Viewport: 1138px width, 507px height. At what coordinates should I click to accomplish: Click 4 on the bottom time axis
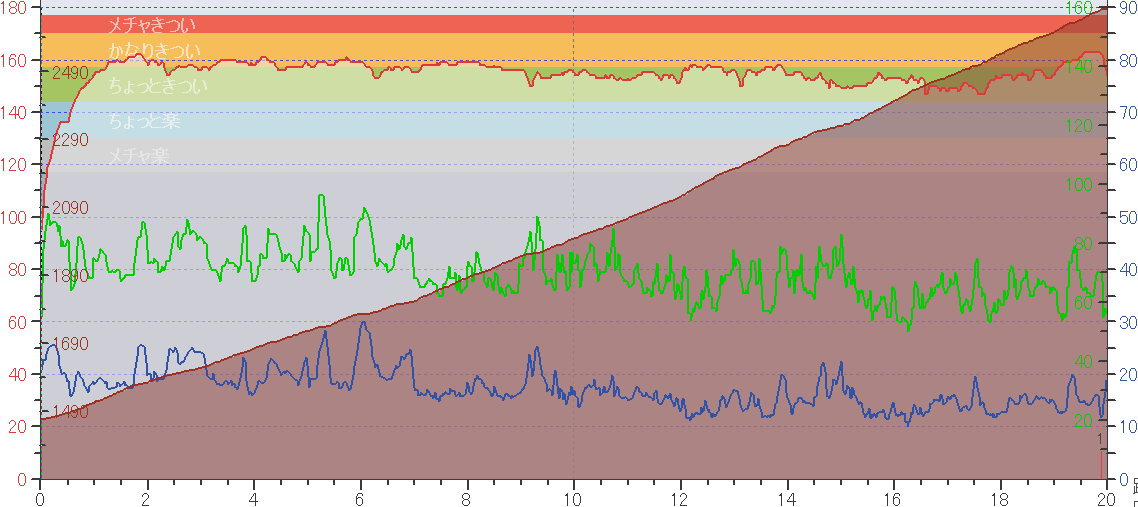254,500
